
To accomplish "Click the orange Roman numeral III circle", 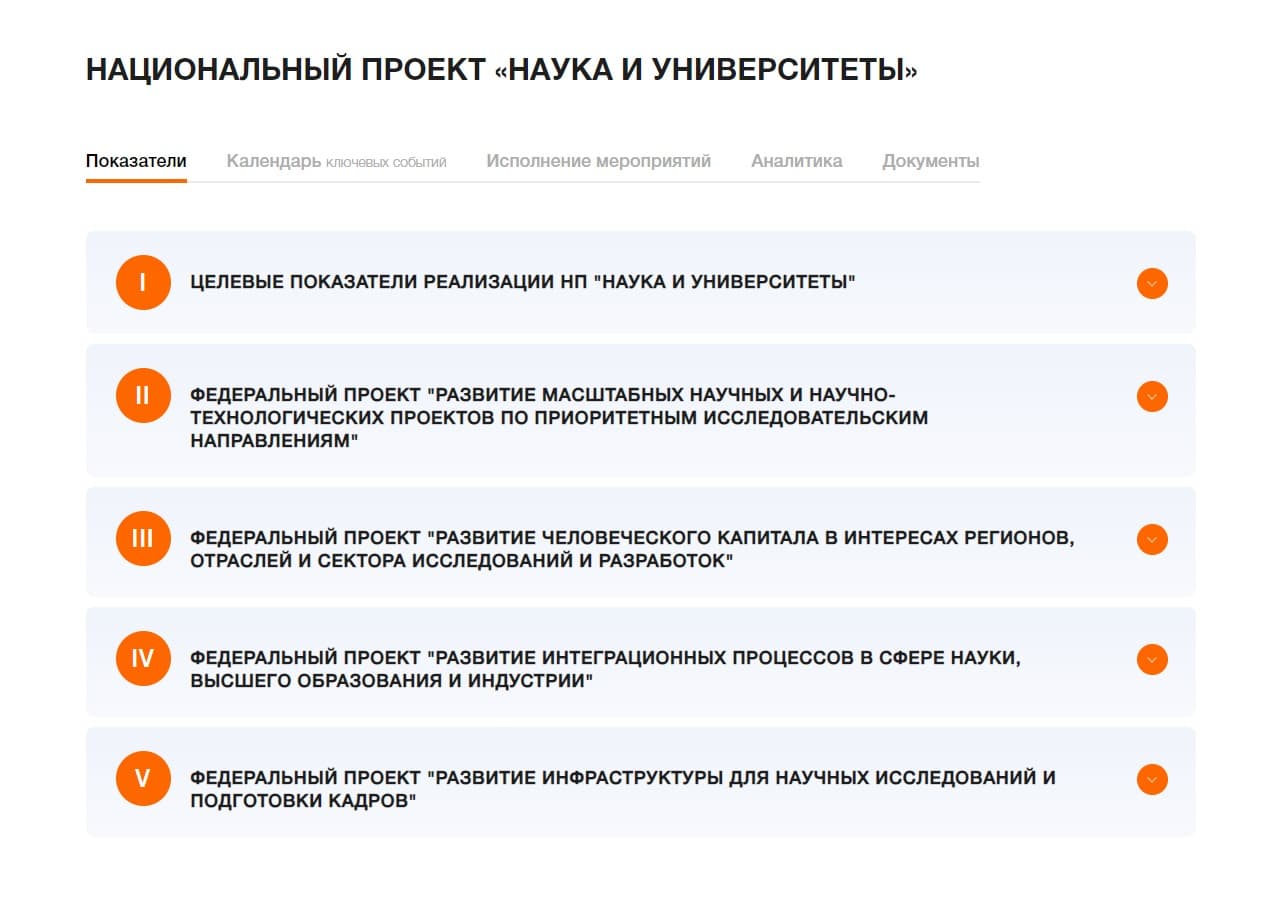I will pyautogui.click(x=143, y=539).
